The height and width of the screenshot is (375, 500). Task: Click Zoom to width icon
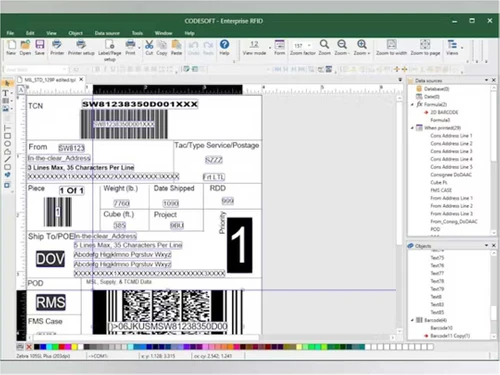tap(391, 44)
